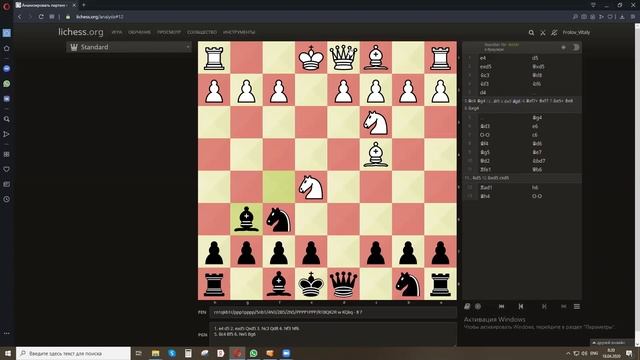
Task: Click the Windows taskbar search box
Action: tap(73, 353)
